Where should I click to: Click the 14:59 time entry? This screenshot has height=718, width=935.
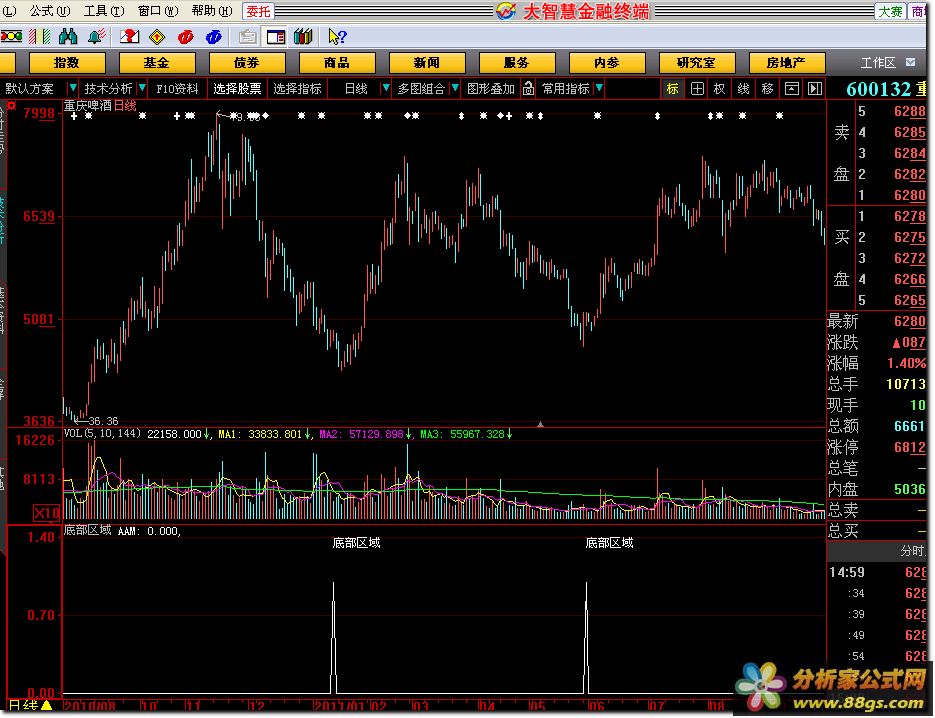tap(847, 573)
